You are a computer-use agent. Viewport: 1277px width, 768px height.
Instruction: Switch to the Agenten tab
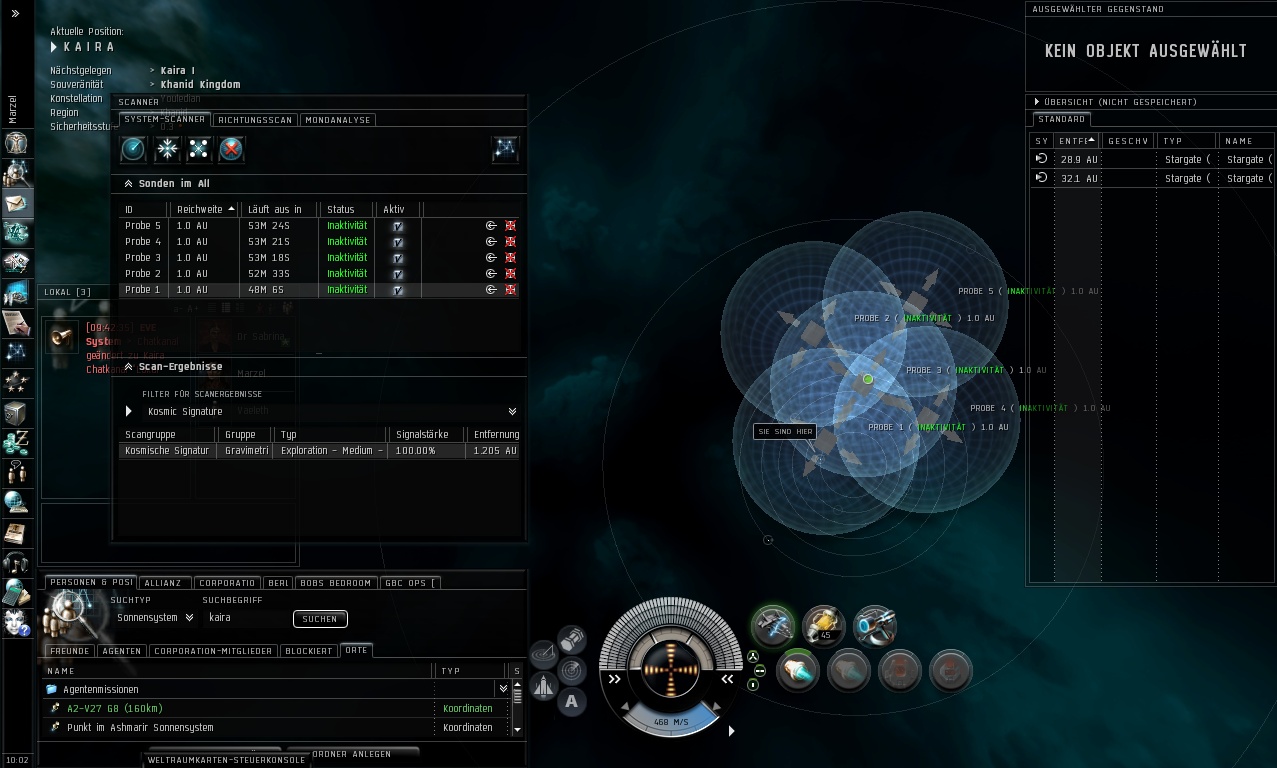click(x=122, y=651)
